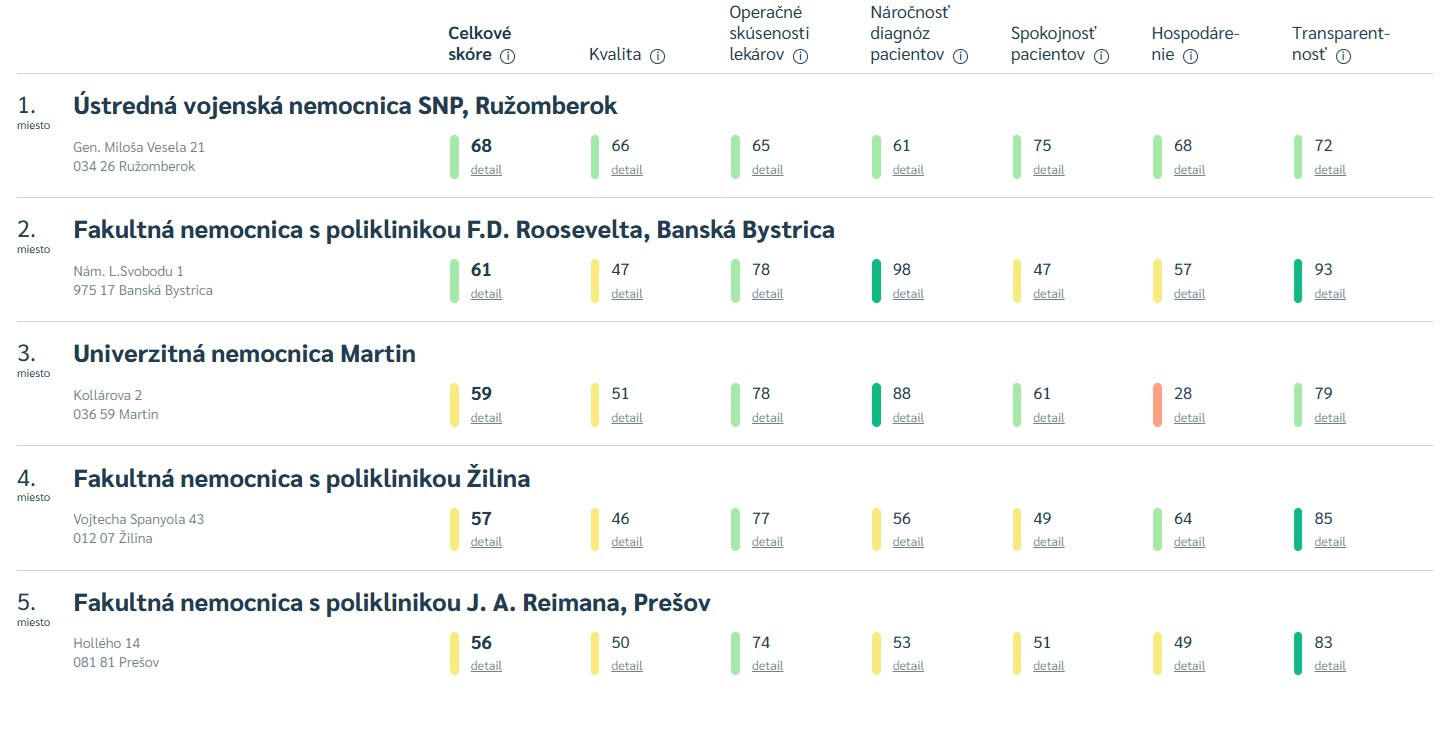The image size is (1444, 736).
Task: Click info icon next to Celkové skóre
Action: coord(507,56)
